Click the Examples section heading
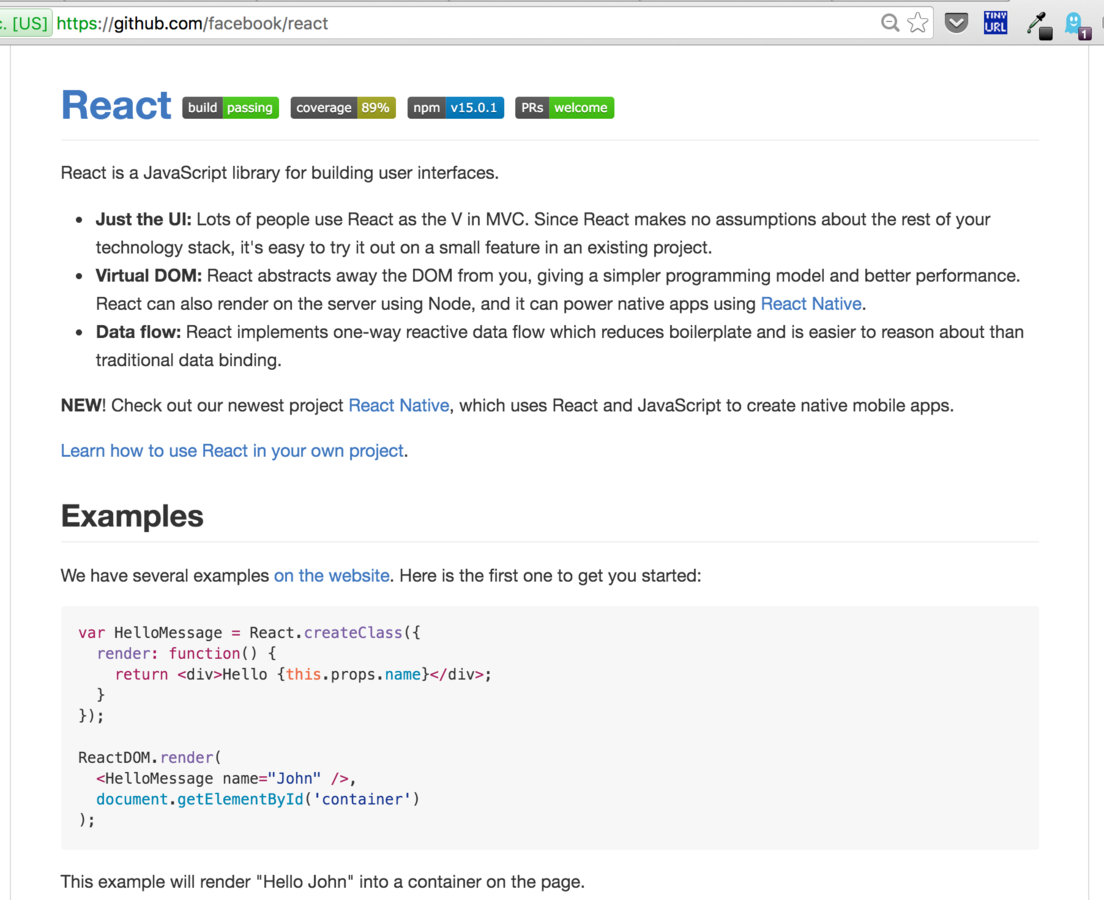The width and height of the screenshot is (1104, 900). click(132, 516)
